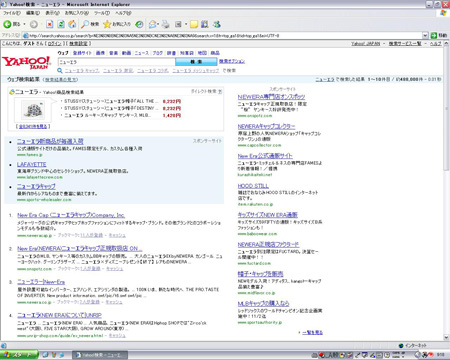Expand the Edit button dropdown arrow
Image resolution: width=450 pixels, height=360 pixels.
pyautogui.click(x=186, y=24)
